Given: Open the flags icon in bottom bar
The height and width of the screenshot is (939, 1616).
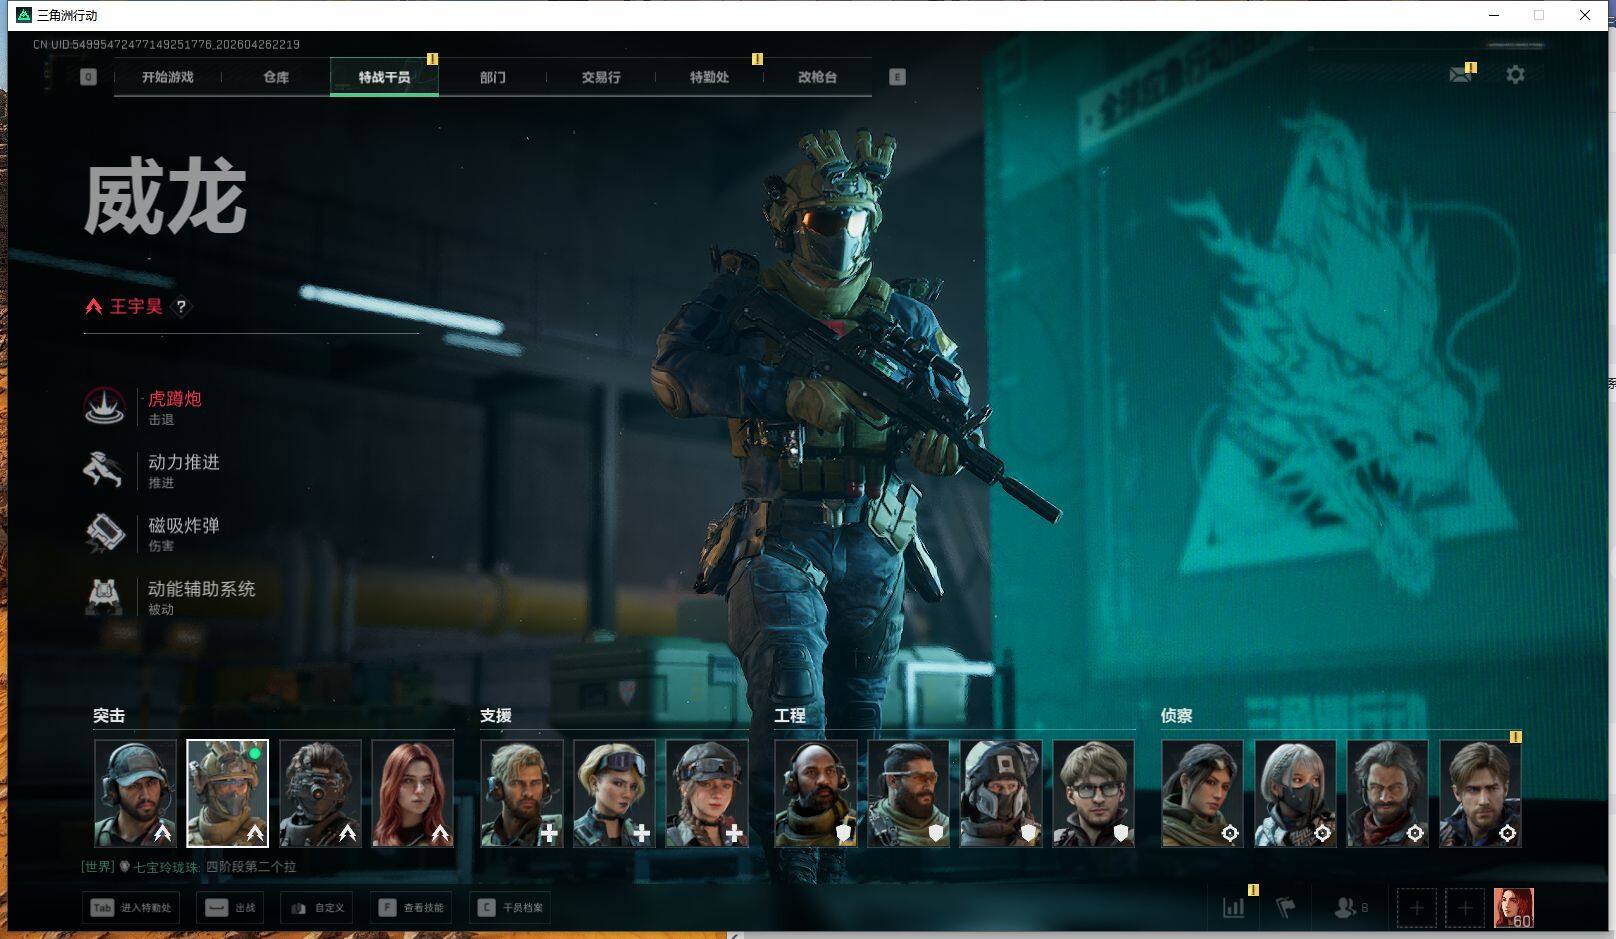Looking at the screenshot, I should click(x=1286, y=908).
